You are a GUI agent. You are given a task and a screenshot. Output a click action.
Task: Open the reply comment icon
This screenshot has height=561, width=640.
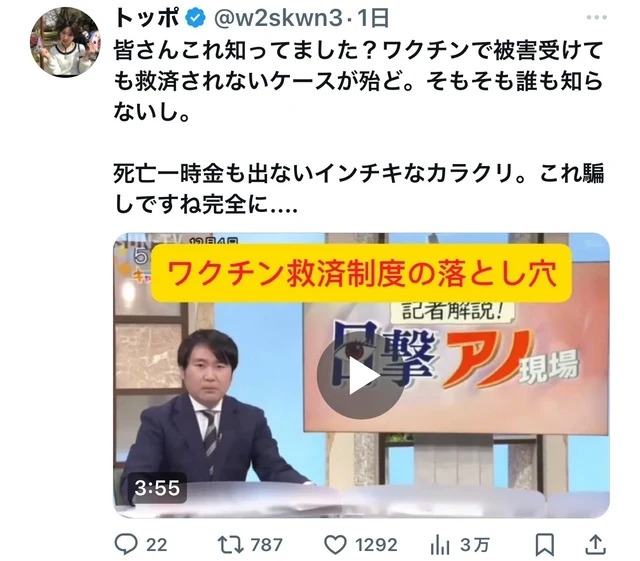click(x=126, y=544)
